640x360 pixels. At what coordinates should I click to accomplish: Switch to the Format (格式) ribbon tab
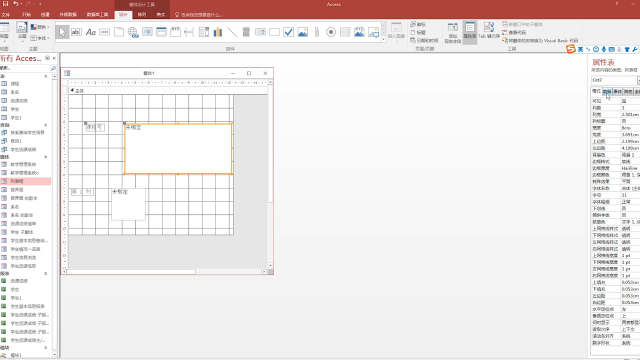[x=160, y=14]
